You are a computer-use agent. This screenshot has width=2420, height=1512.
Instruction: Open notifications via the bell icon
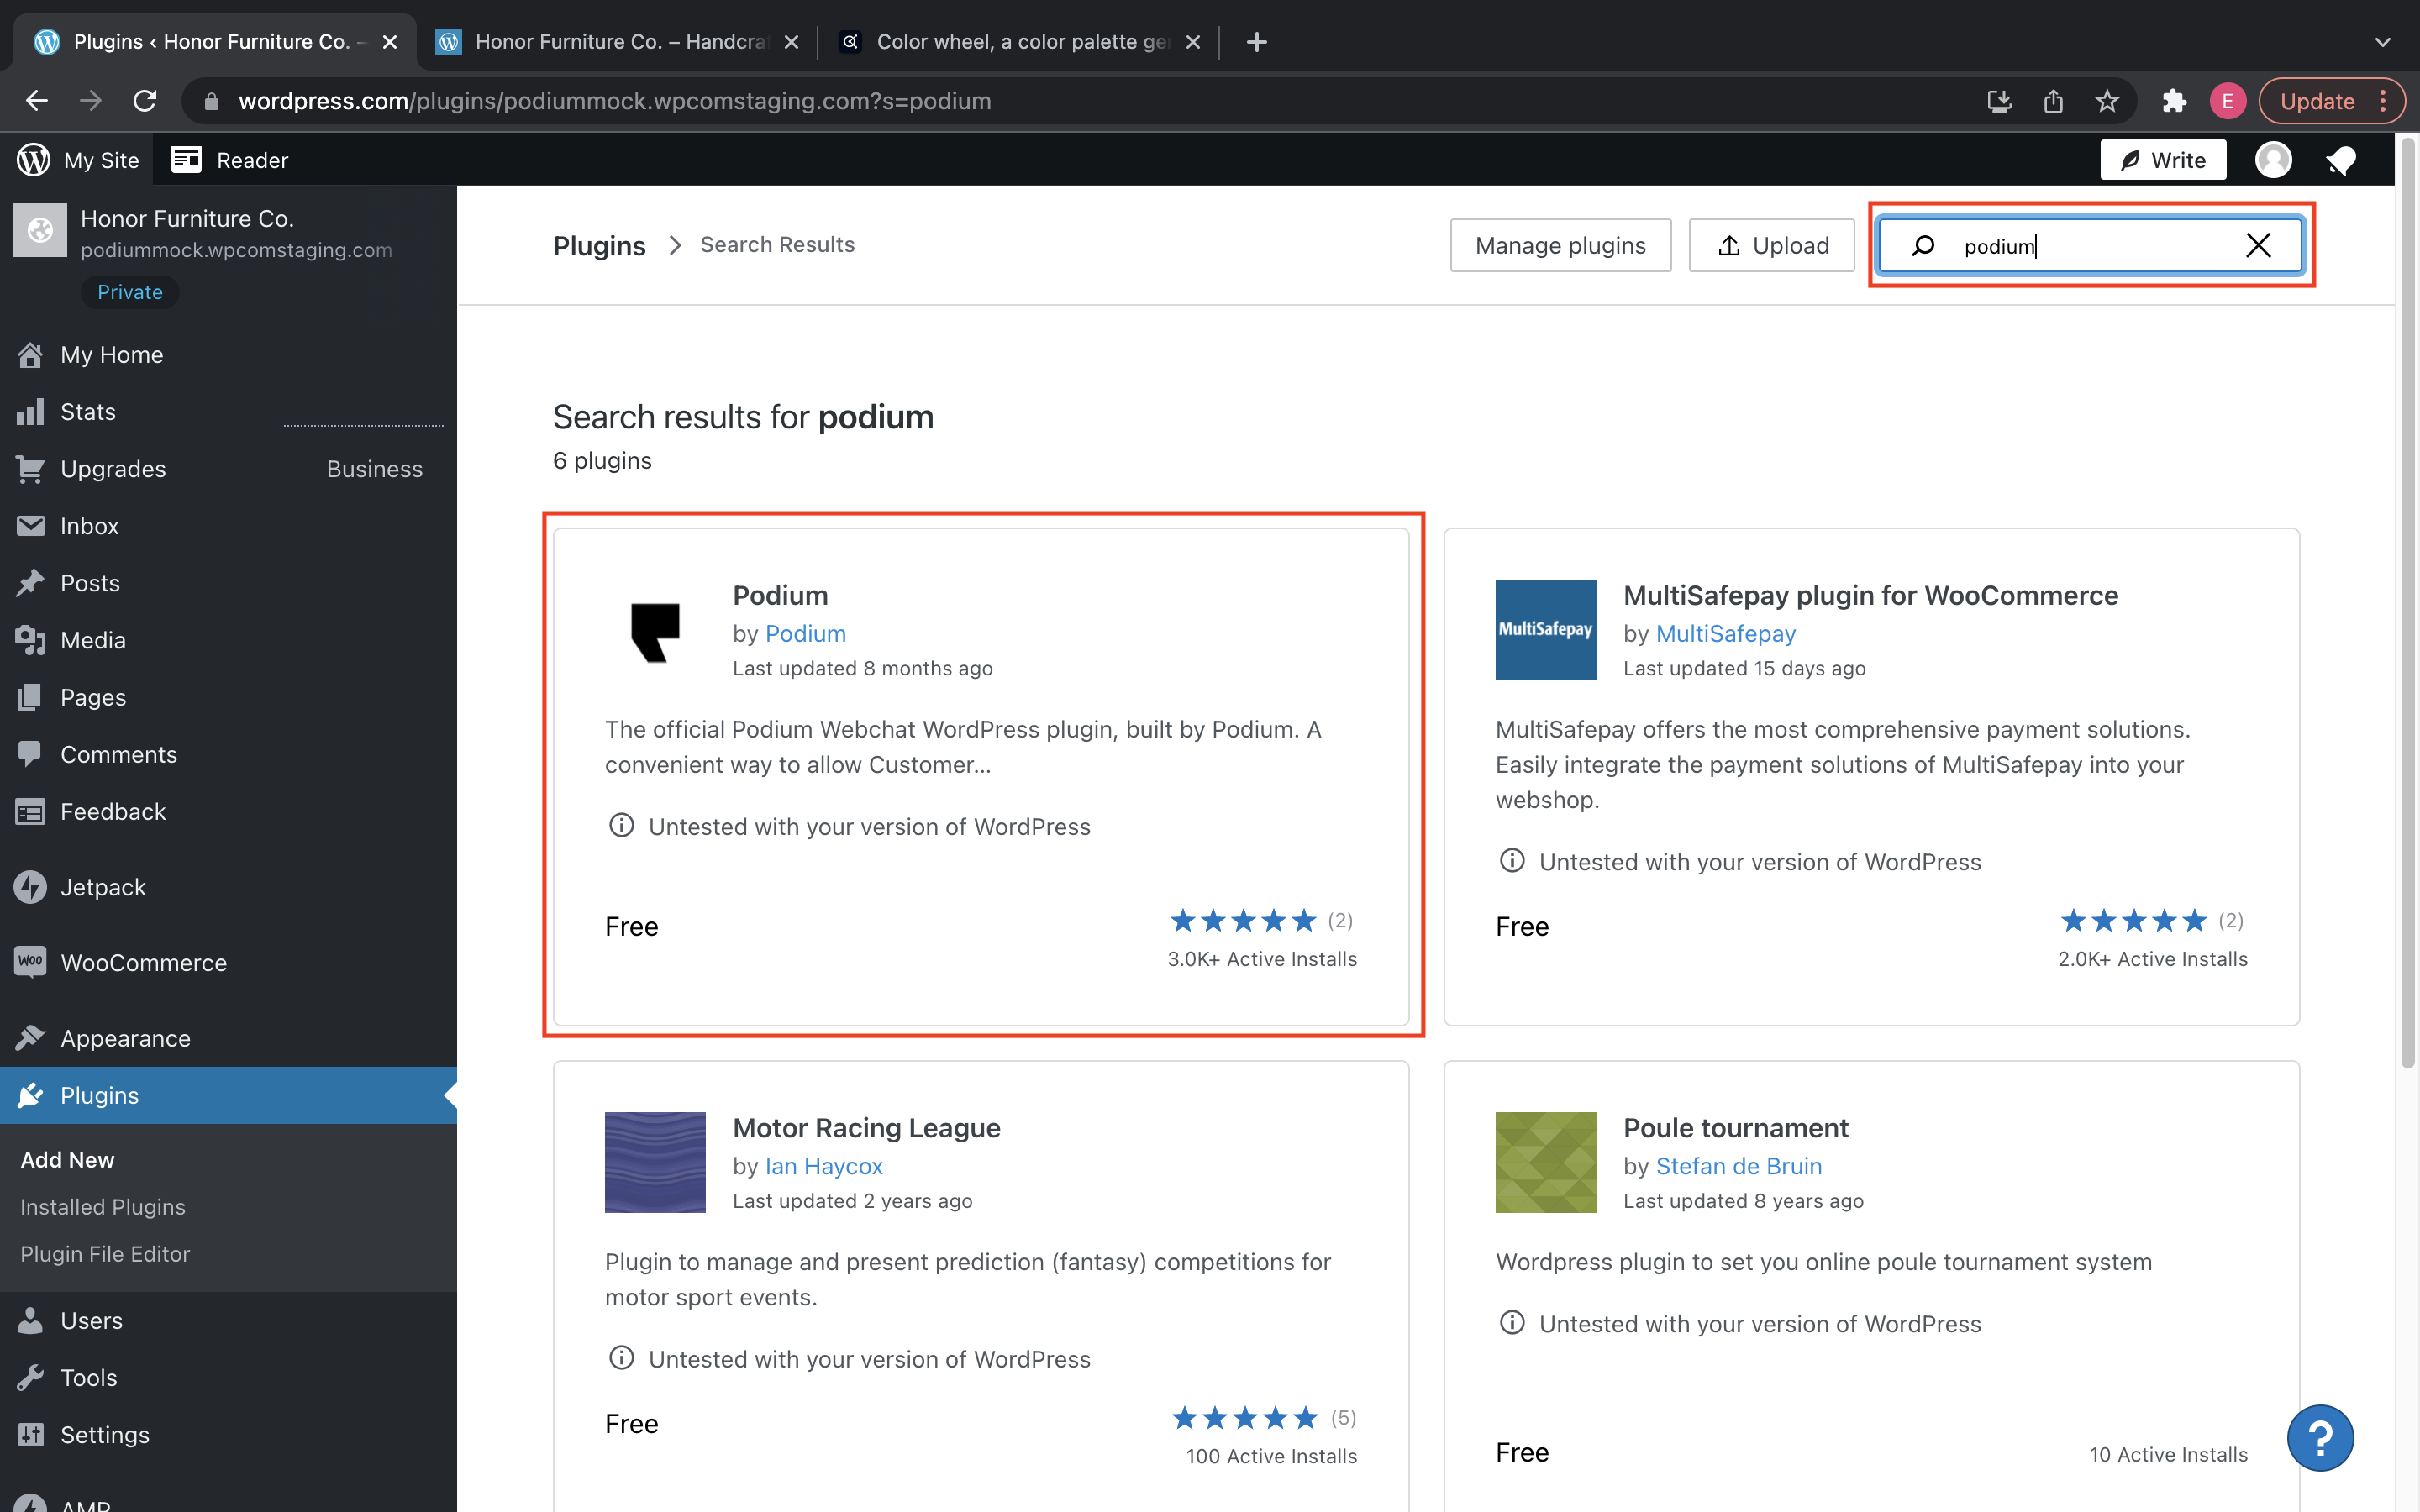pos(2342,160)
